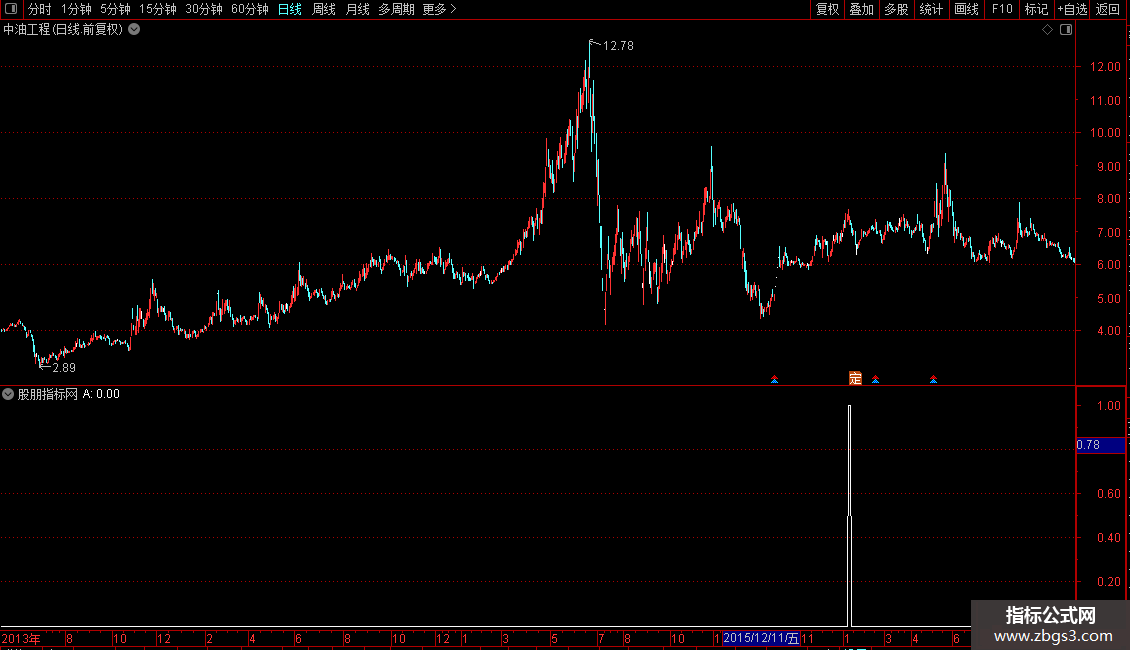Open F10 company info
Screen dimensions: 1130x650
1002,9
